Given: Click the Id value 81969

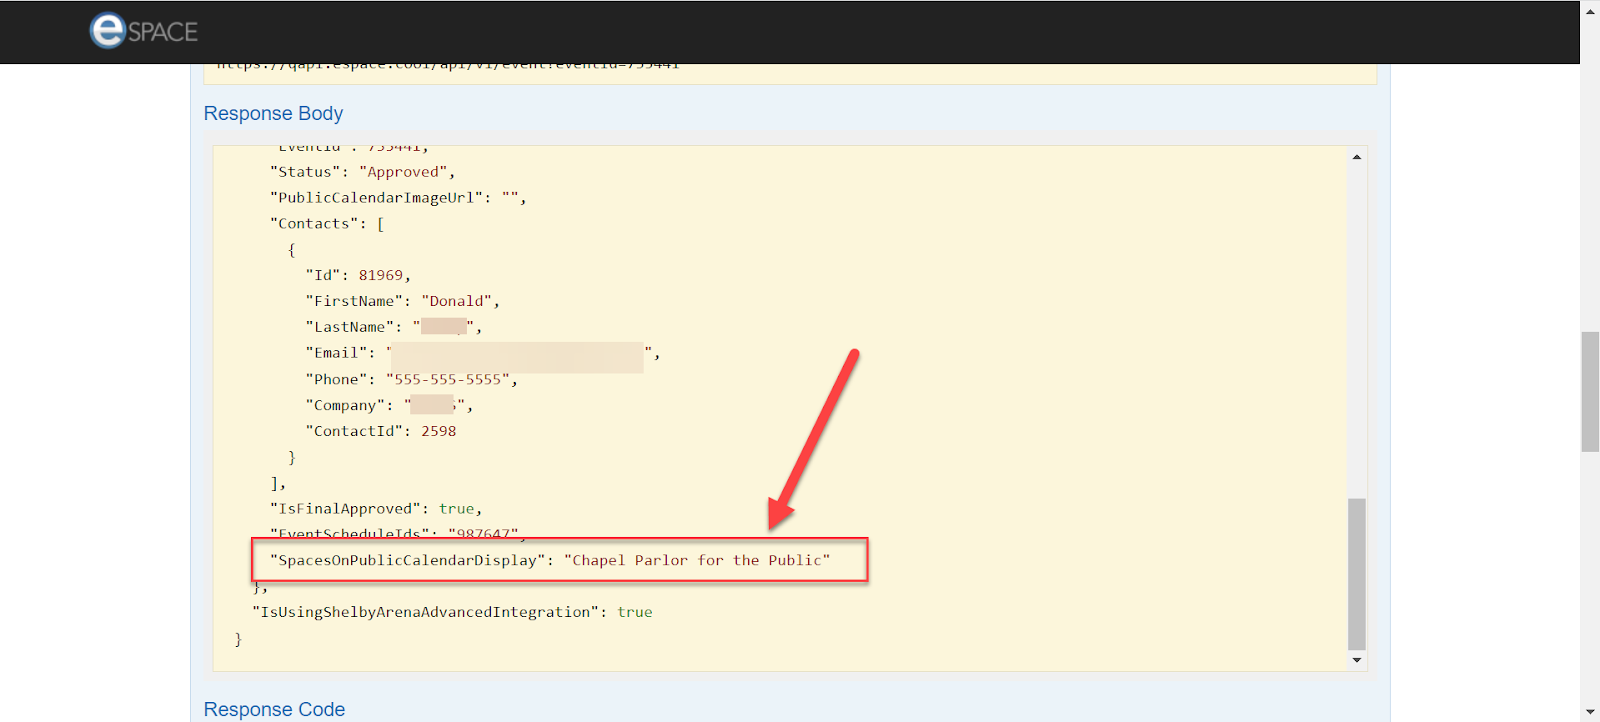Looking at the screenshot, I should 380,275.
